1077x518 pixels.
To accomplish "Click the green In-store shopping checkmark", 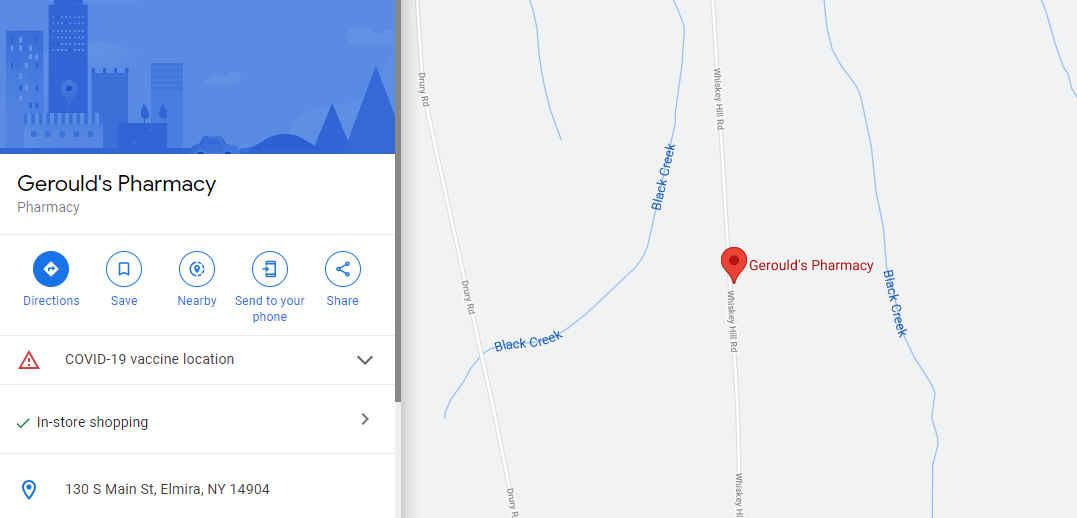I will tap(23, 423).
